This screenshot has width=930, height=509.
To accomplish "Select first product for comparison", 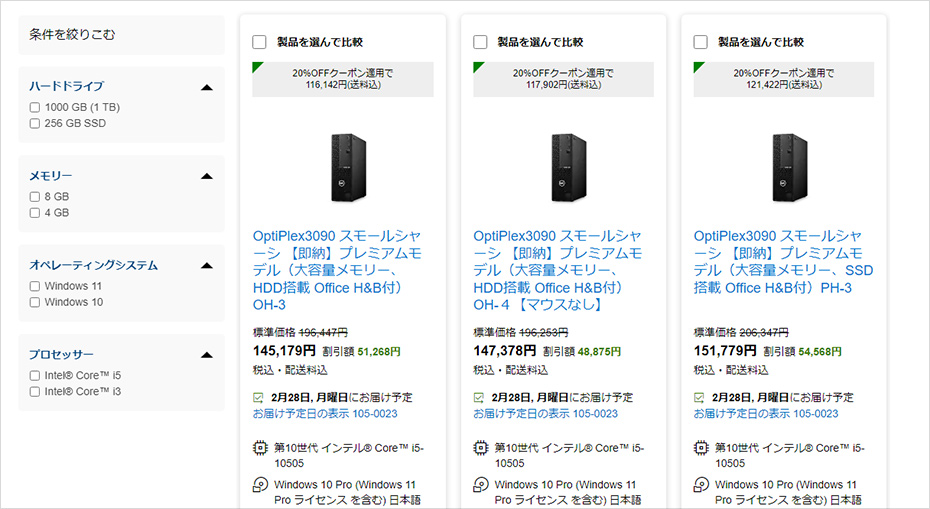I will point(260,42).
